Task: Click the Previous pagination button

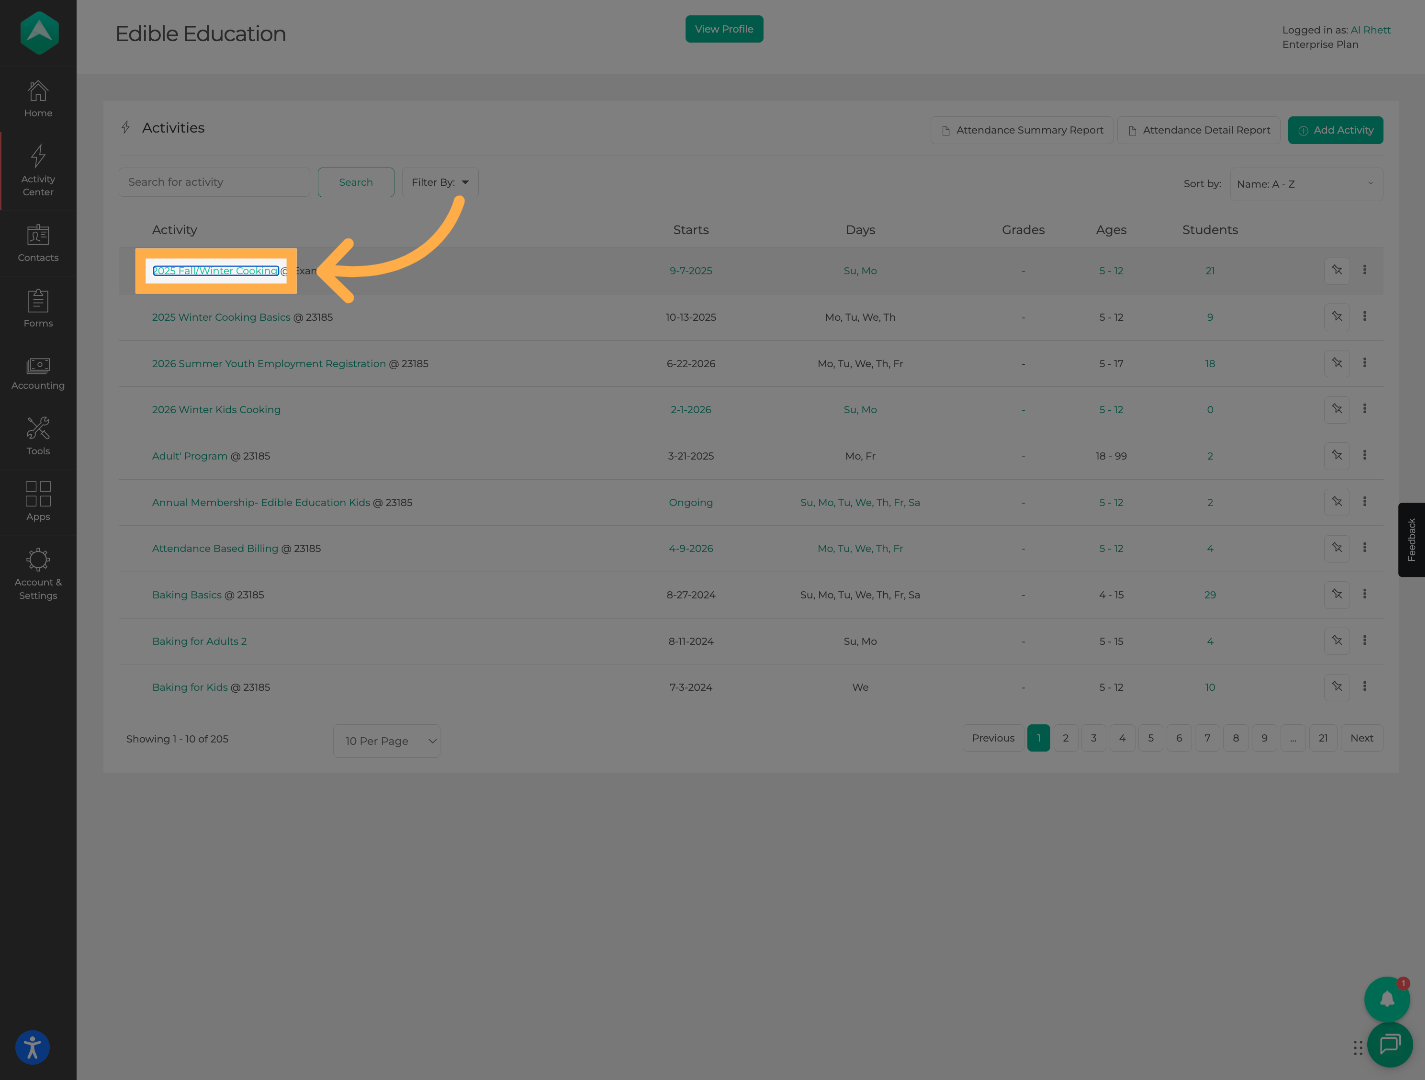Action: [993, 738]
